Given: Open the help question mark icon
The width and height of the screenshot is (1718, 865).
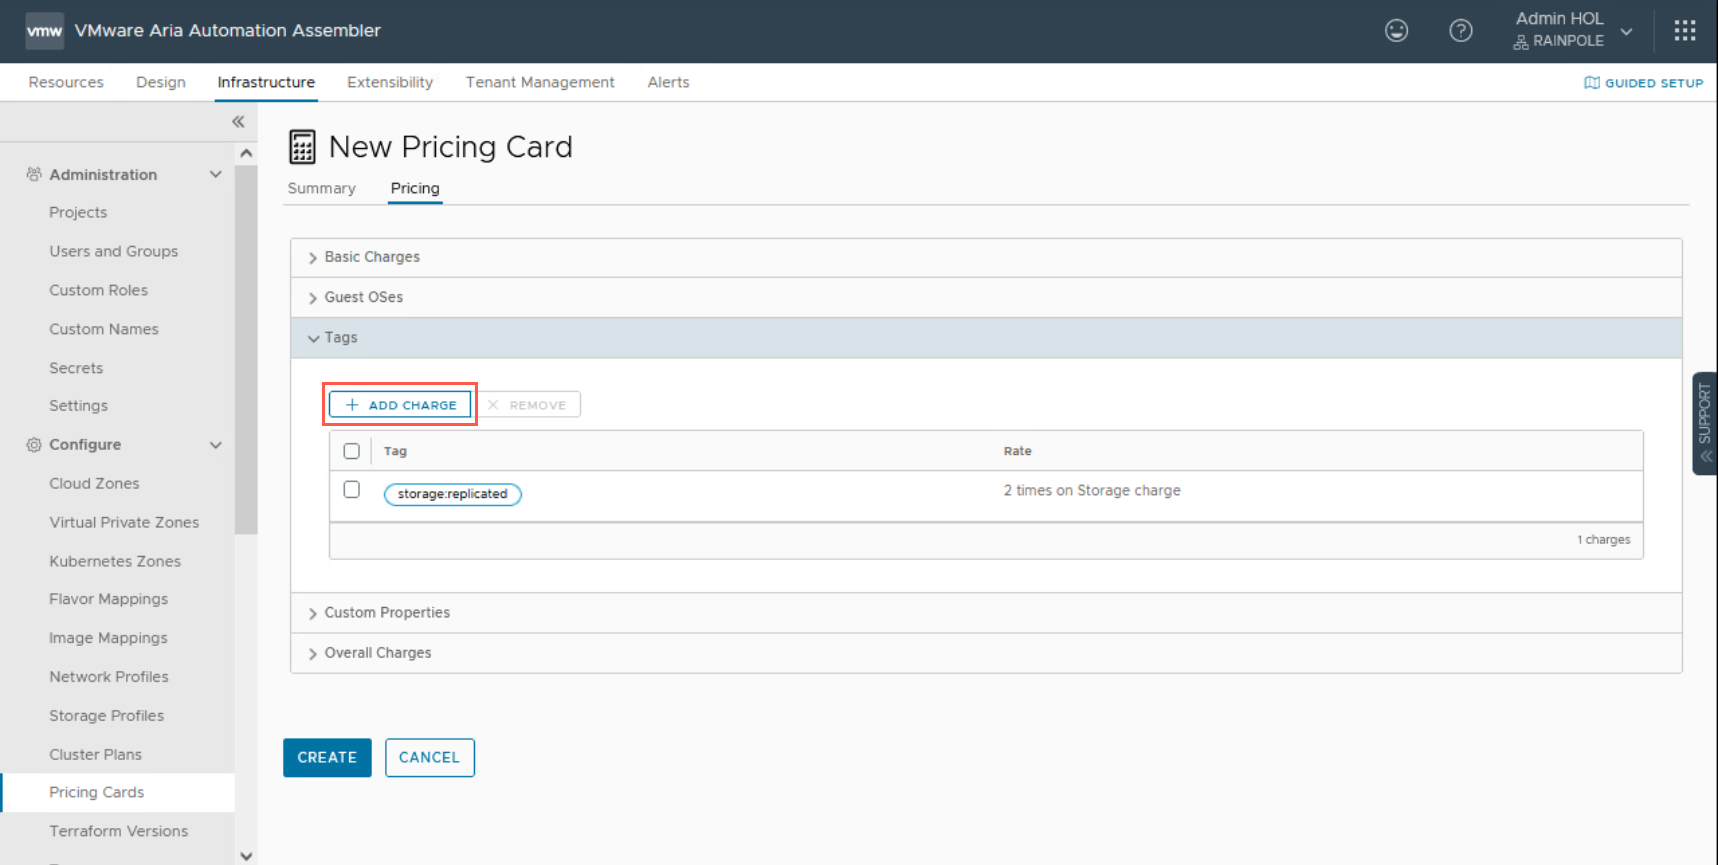Looking at the screenshot, I should click(1460, 31).
